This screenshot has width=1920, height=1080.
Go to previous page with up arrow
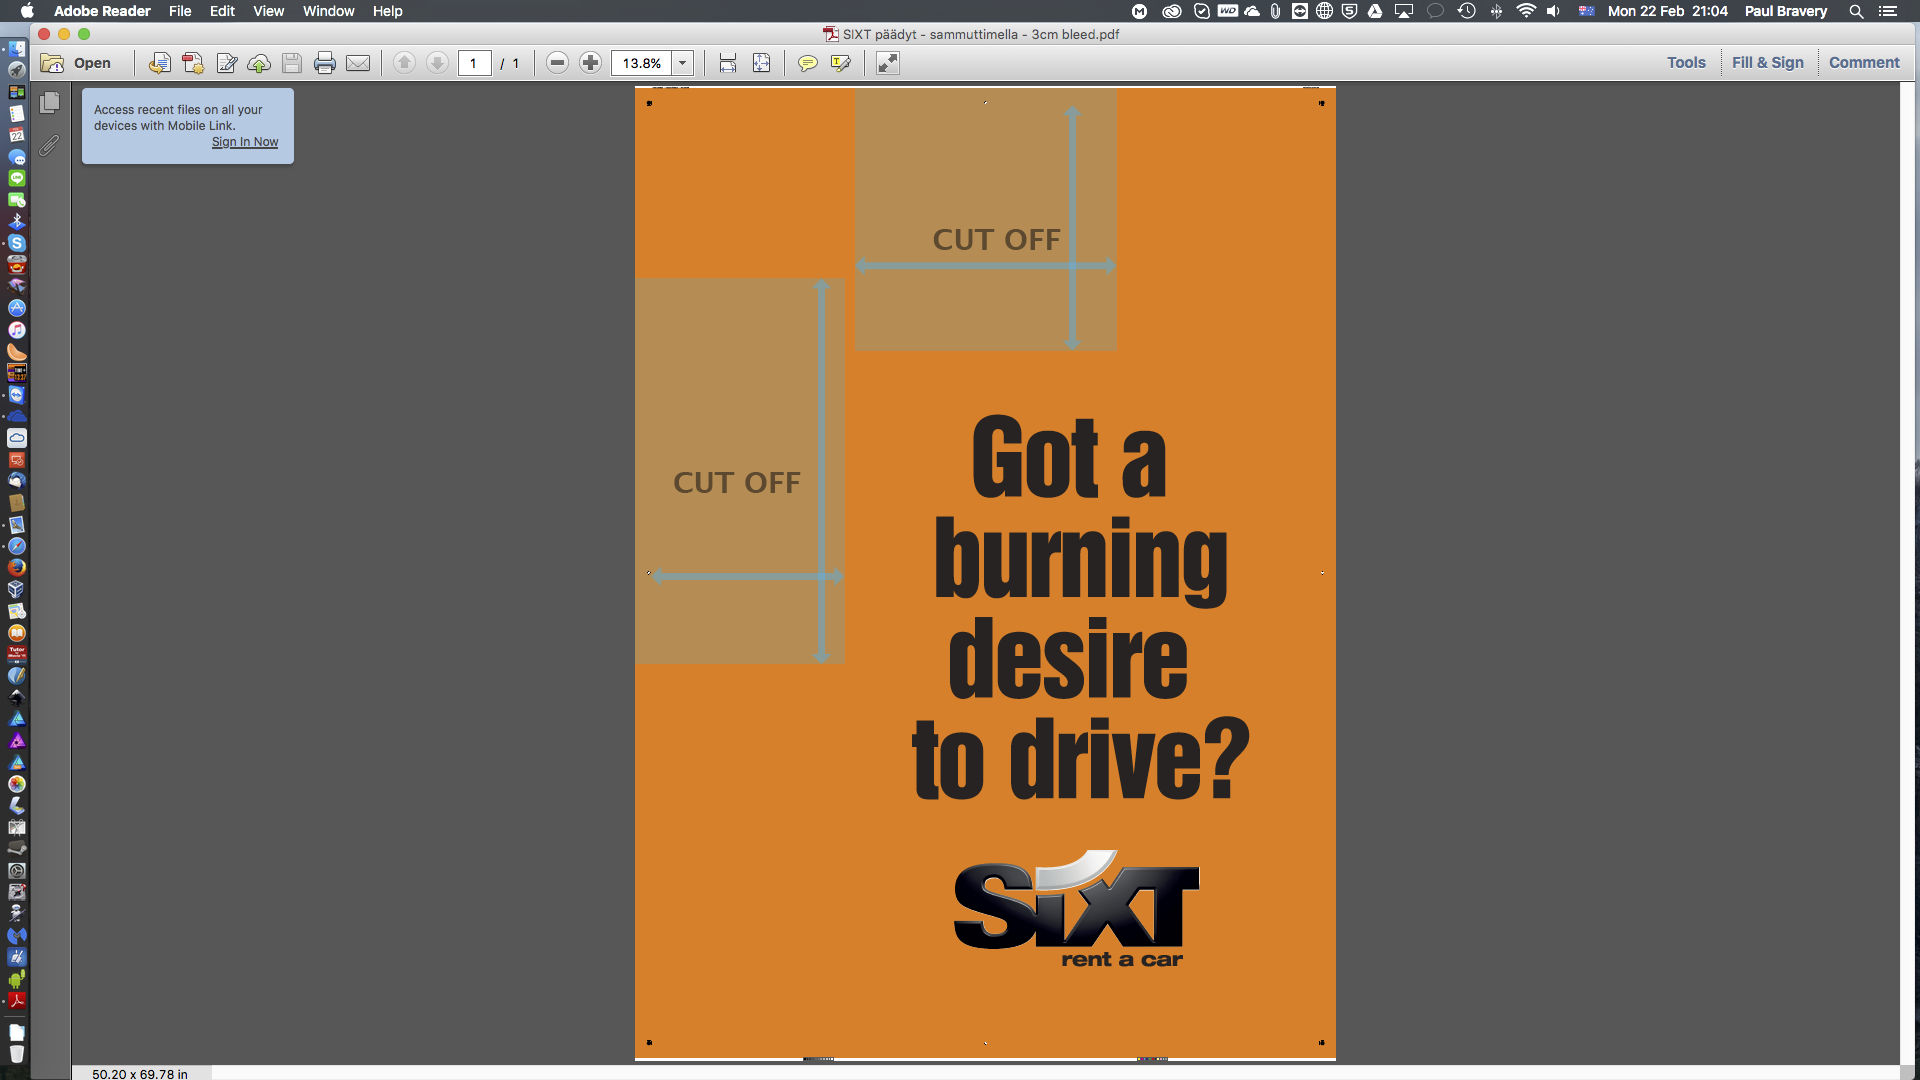tap(404, 63)
